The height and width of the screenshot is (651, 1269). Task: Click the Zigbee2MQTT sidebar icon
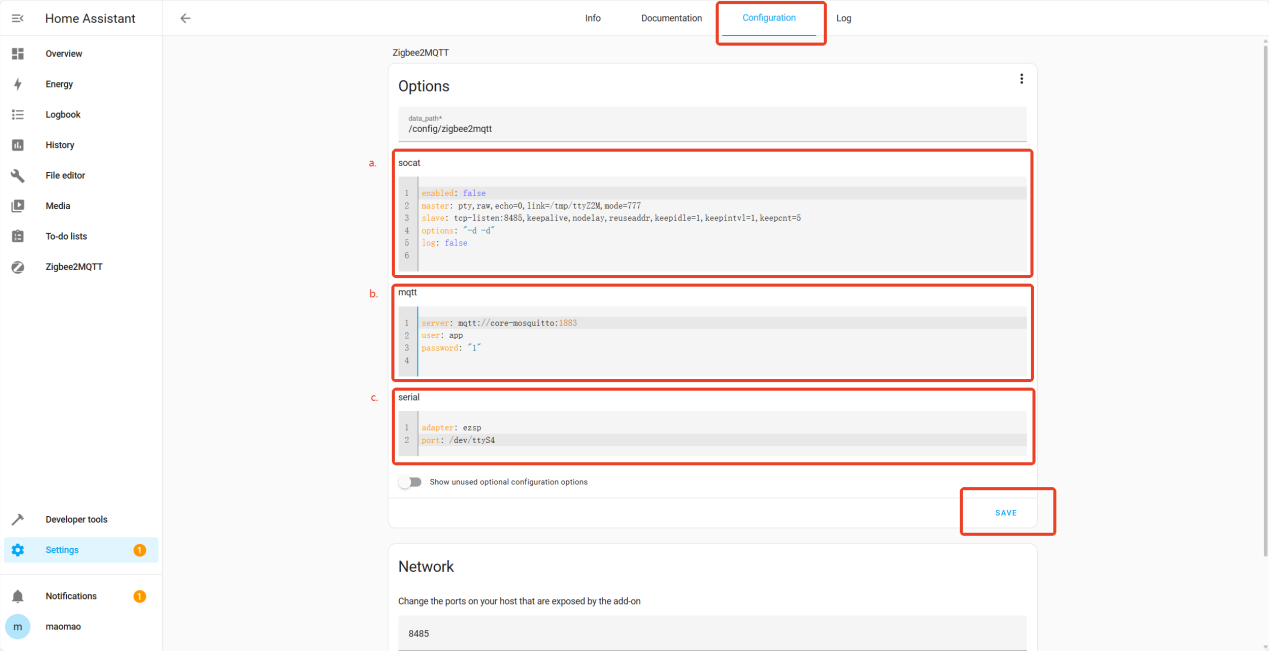(17, 267)
